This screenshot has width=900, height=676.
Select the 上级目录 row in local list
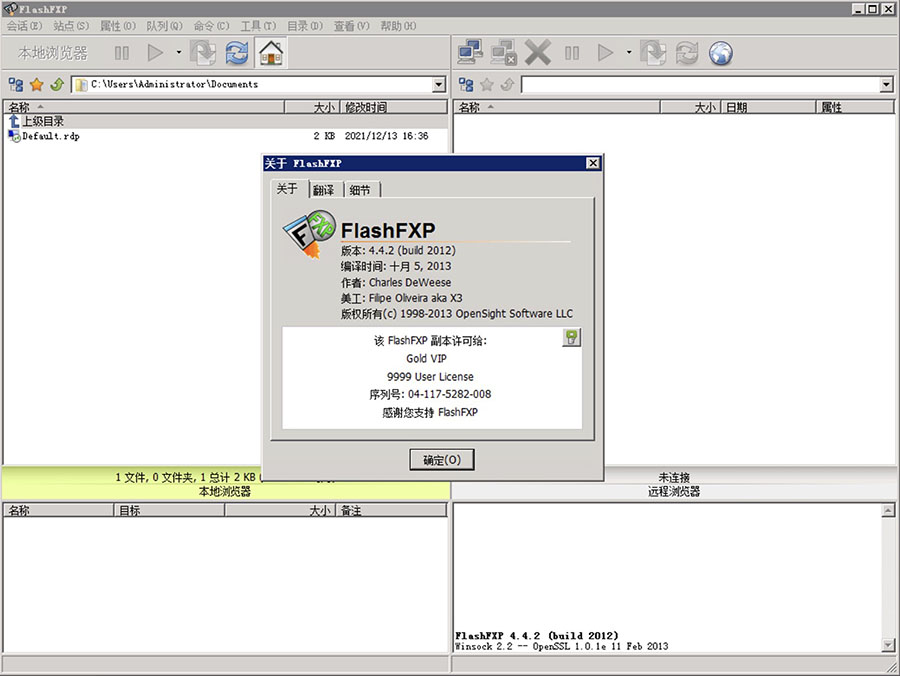pos(226,121)
